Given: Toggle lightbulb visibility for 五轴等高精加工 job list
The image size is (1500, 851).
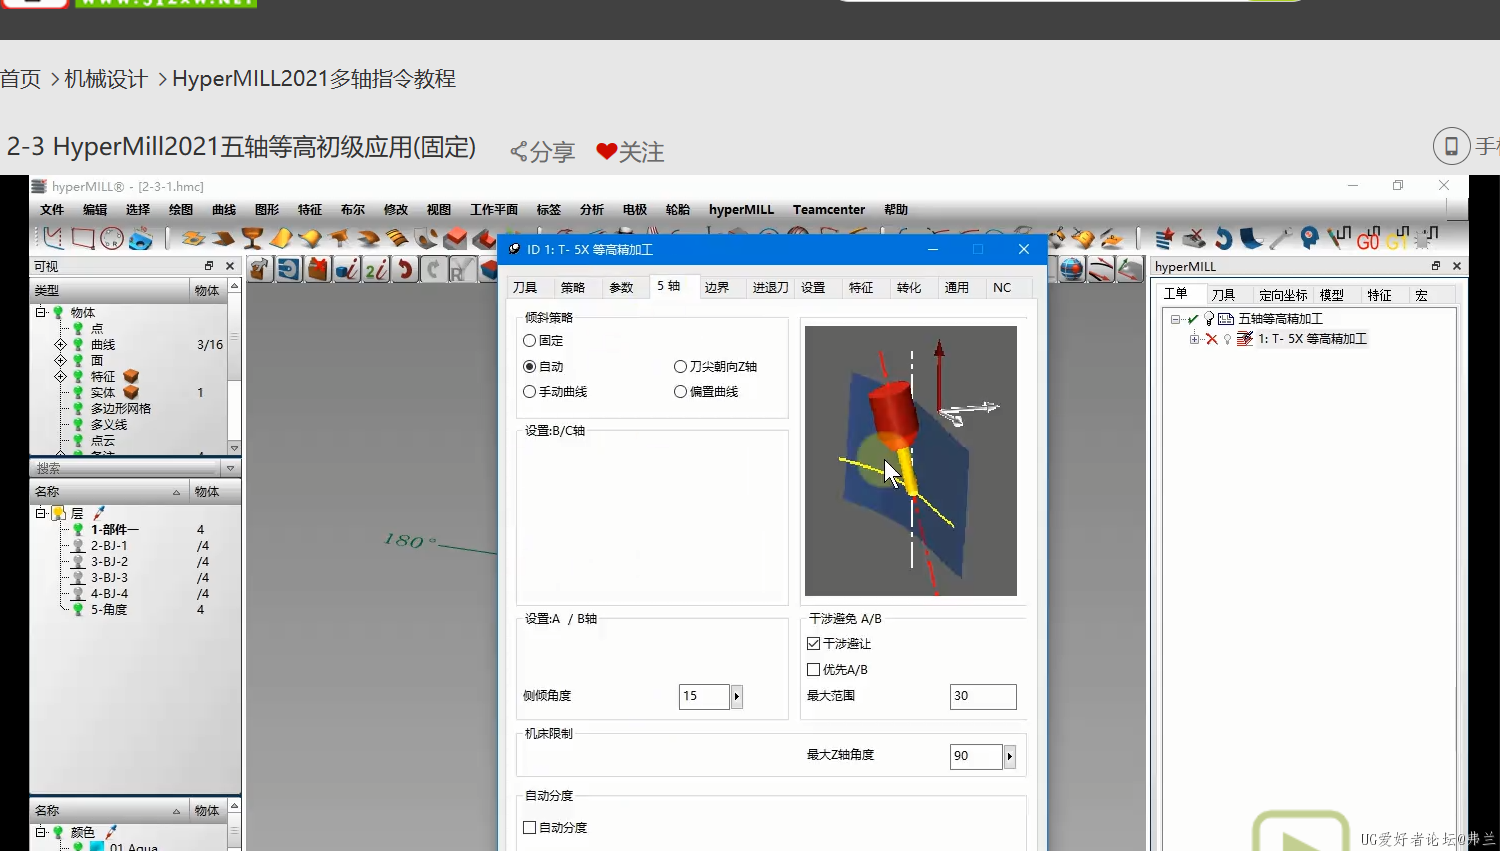Looking at the screenshot, I should click(1209, 319).
